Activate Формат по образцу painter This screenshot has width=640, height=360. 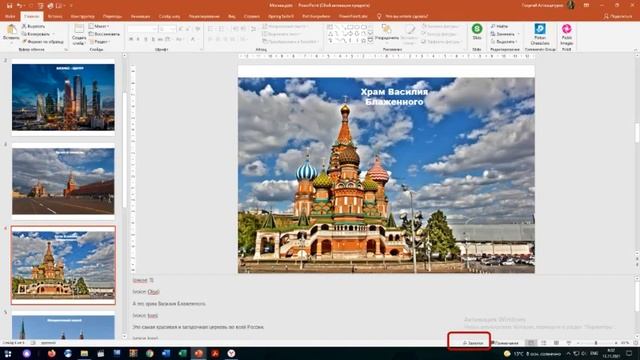coord(43,42)
